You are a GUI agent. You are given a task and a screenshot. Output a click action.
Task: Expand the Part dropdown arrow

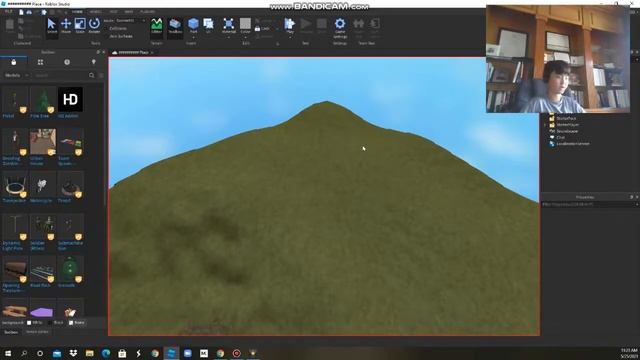[x=193, y=37]
